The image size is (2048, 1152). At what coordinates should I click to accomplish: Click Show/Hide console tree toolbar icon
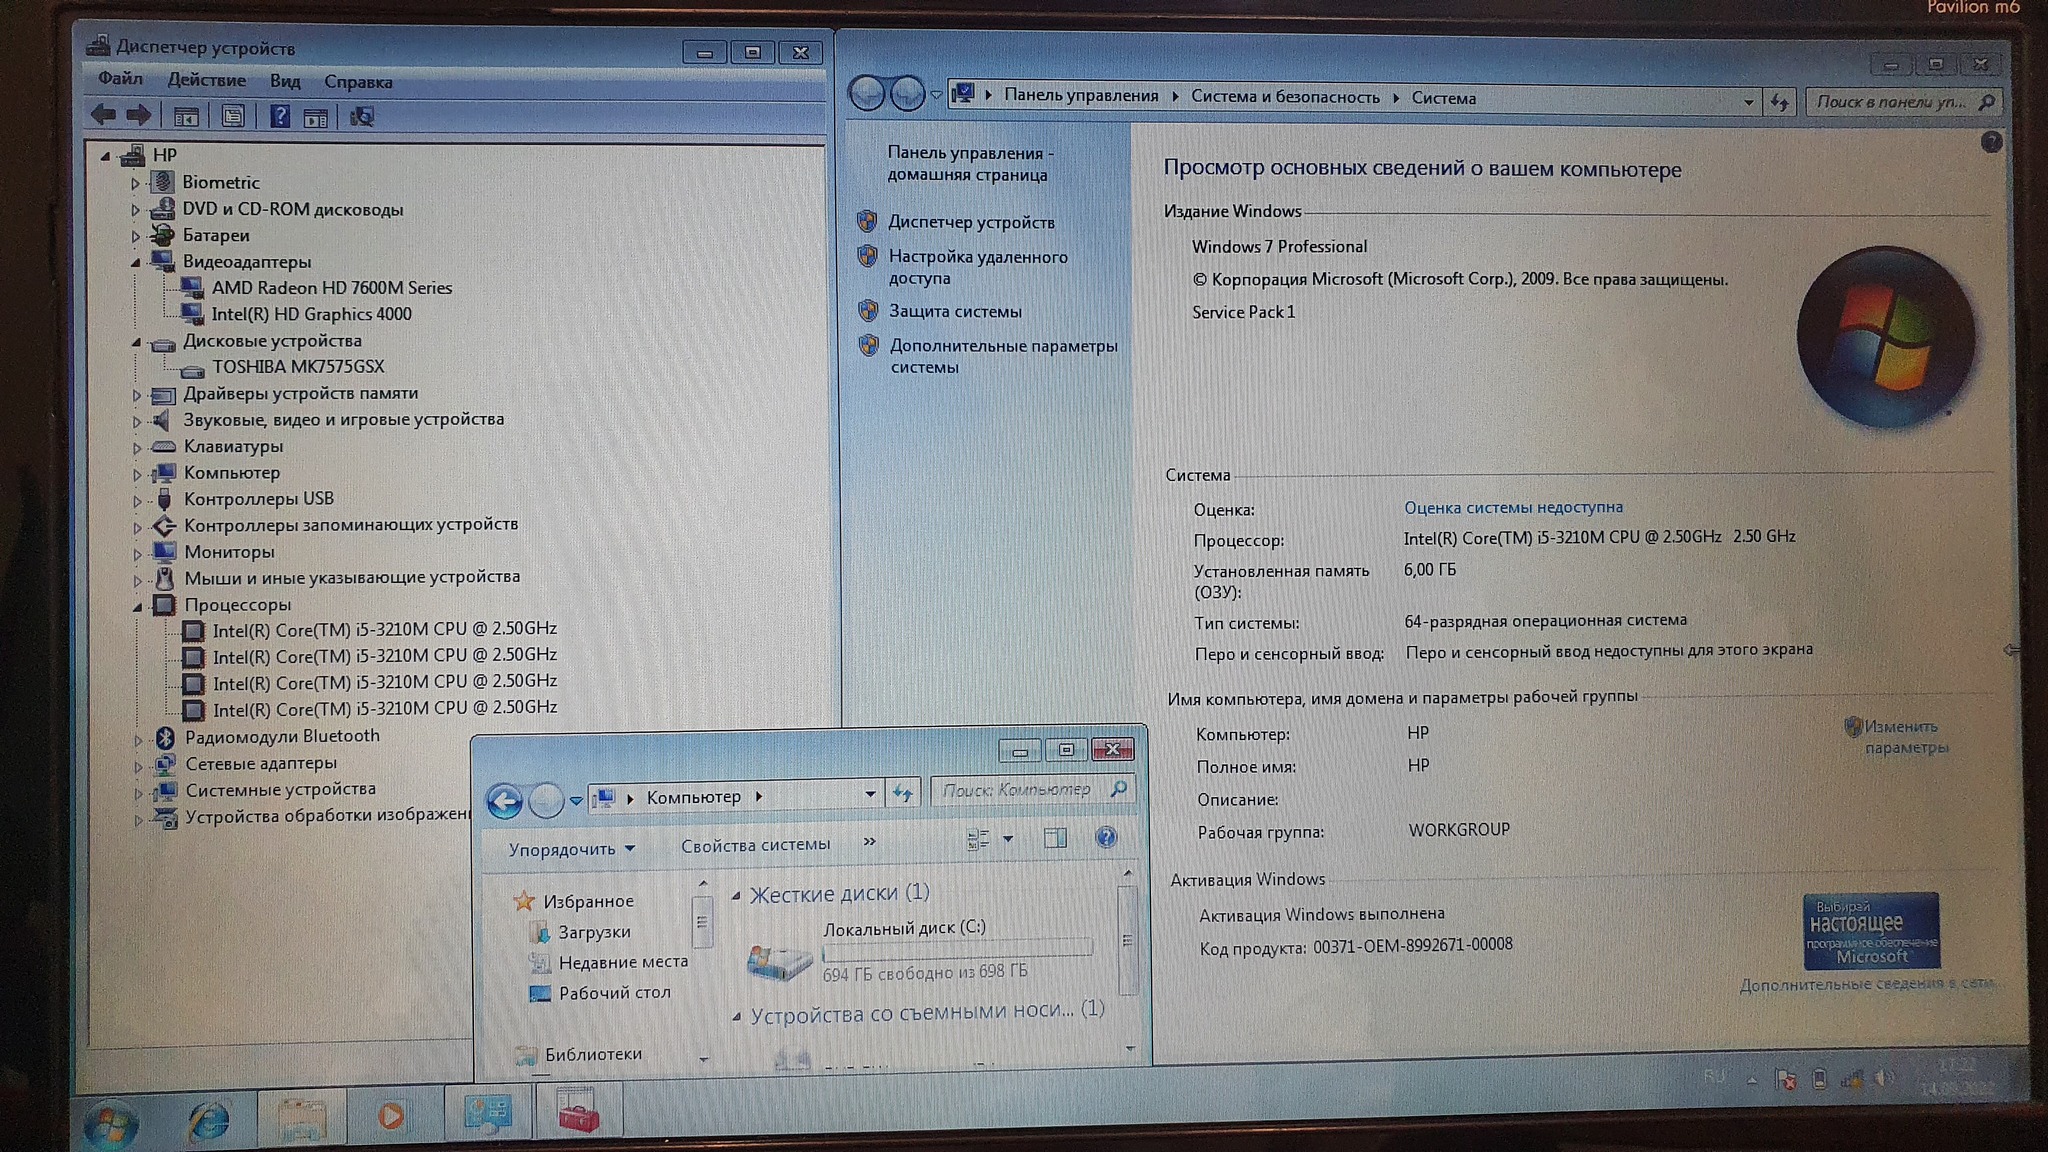pyautogui.click(x=186, y=116)
